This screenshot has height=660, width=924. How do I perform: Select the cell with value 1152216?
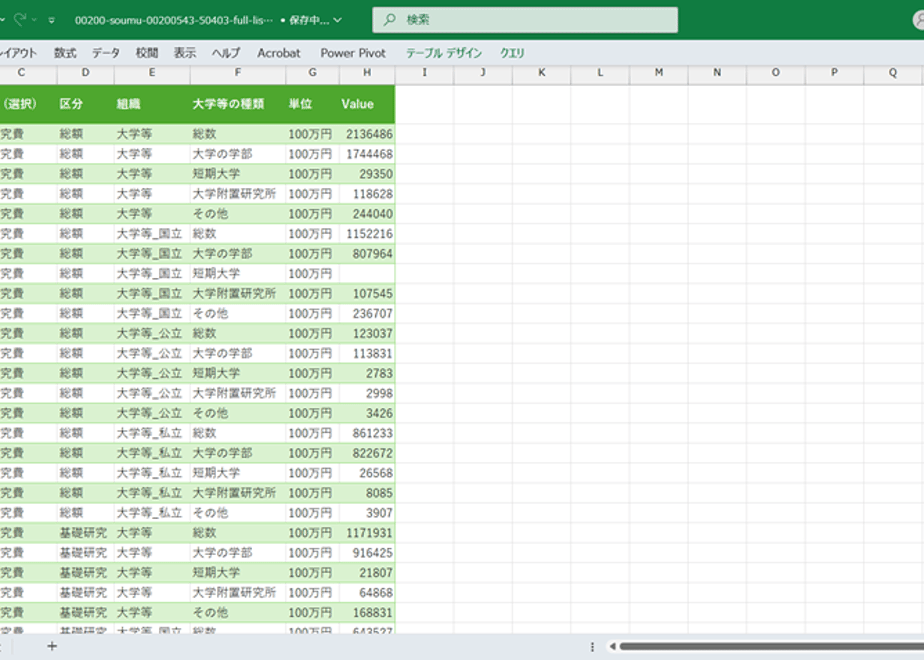click(367, 234)
